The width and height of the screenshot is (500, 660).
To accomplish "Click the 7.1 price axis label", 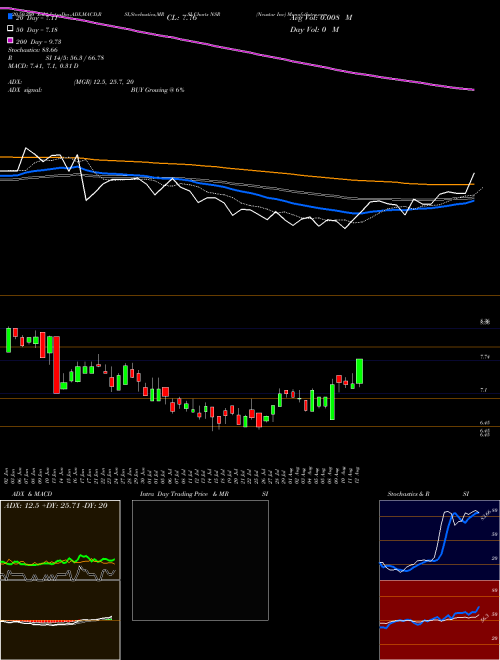I will [x=484, y=390].
